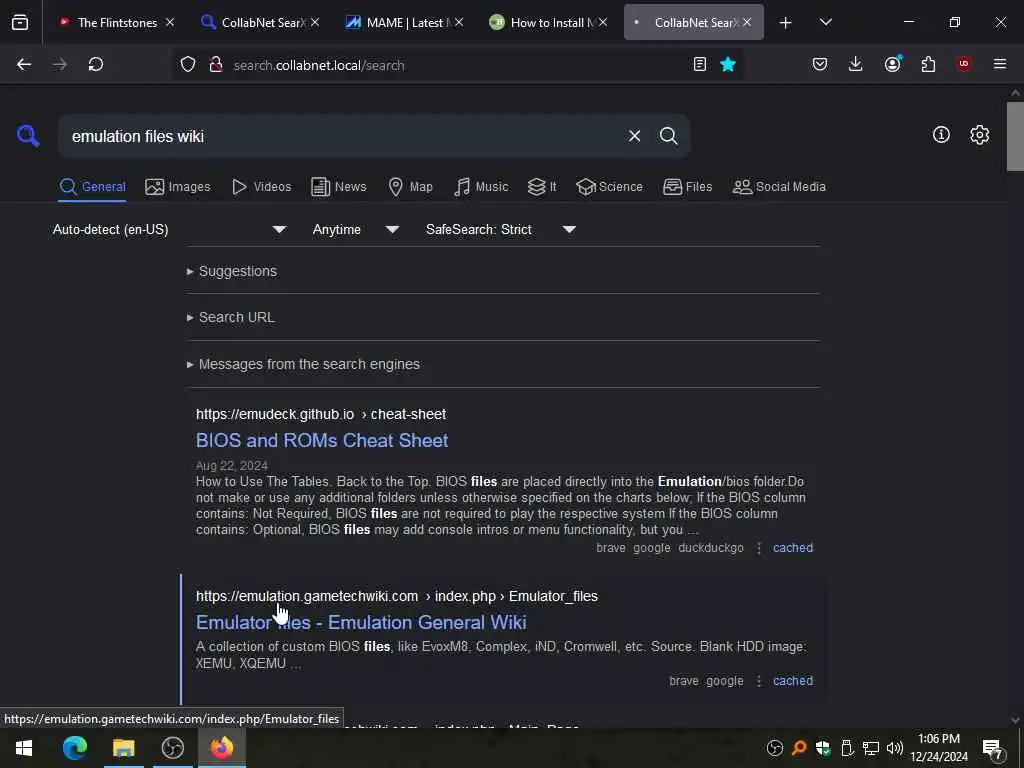Open Emulator files - Emulation General Wiki link
The height and width of the screenshot is (768, 1024).
[361, 622]
